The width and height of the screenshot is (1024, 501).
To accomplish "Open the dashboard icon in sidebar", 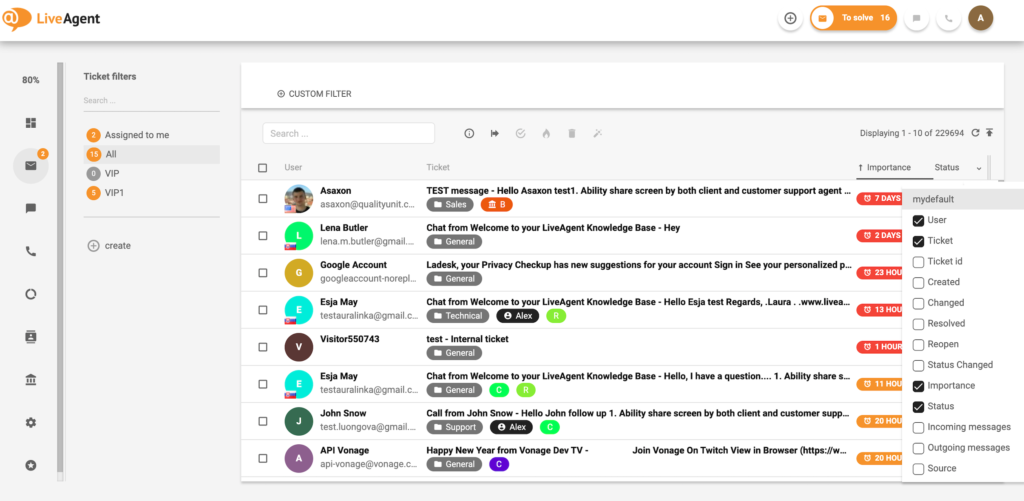I will (31, 123).
